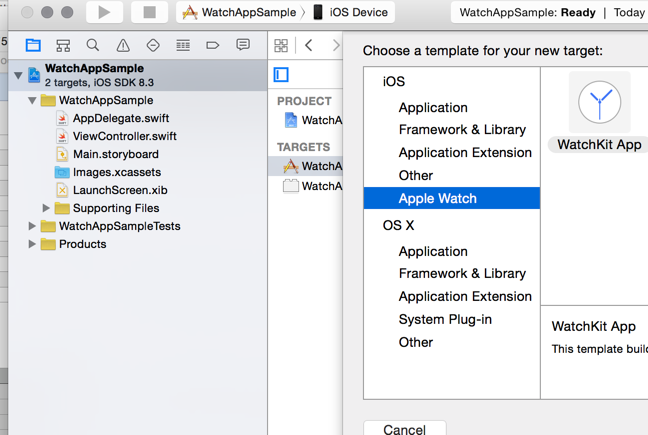Expand the WatchAppSampleTests group
This screenshot has height=435, width=648.
point(32,226)
